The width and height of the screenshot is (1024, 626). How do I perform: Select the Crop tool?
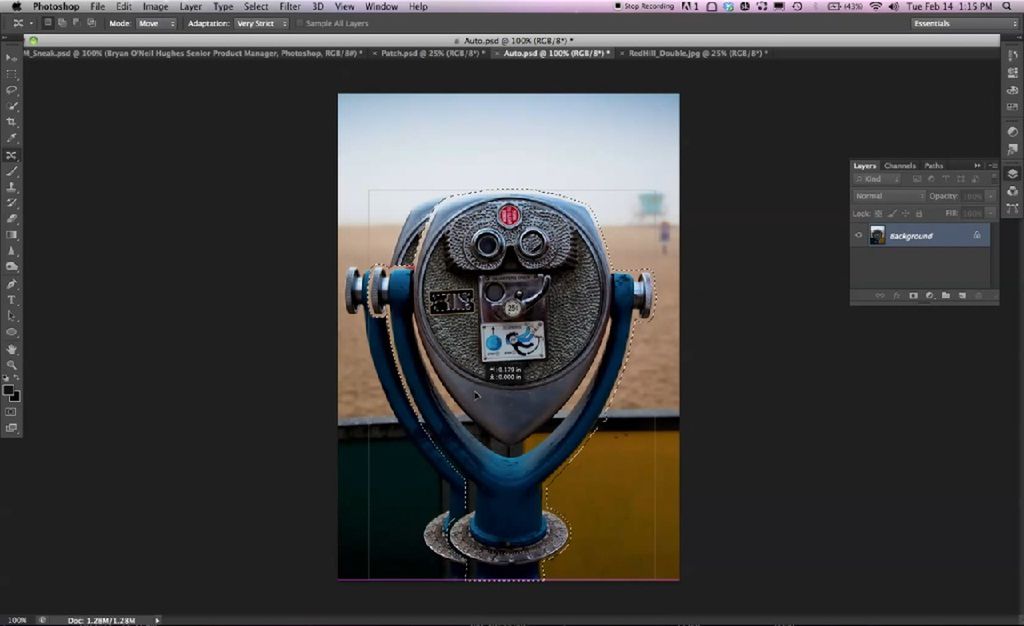[x=11, y=122]
